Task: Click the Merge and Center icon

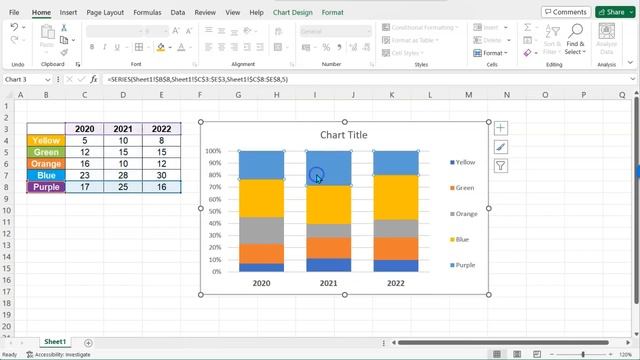Action: [x=278, y=47]
